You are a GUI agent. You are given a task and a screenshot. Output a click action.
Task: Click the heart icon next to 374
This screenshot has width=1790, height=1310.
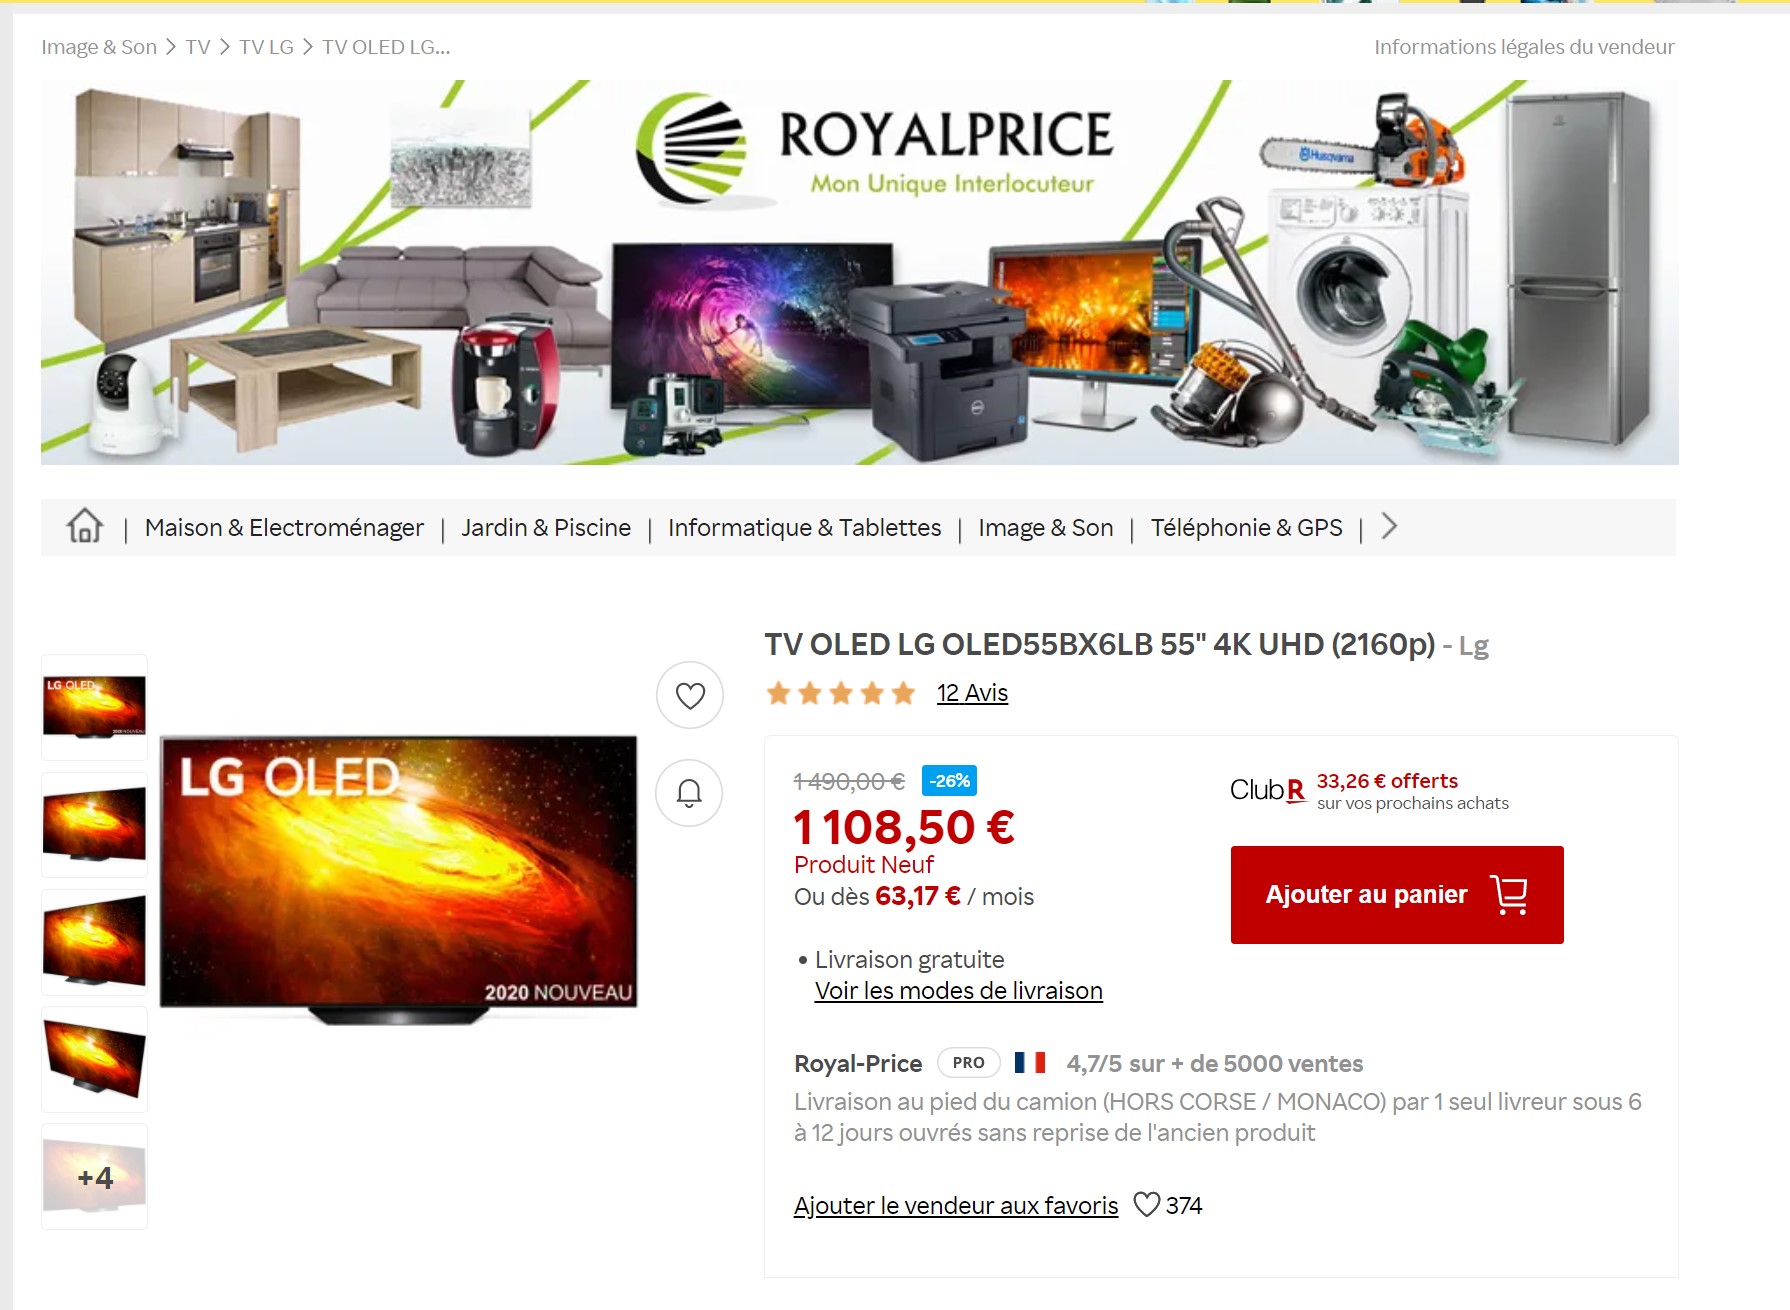(1147, 1204)
